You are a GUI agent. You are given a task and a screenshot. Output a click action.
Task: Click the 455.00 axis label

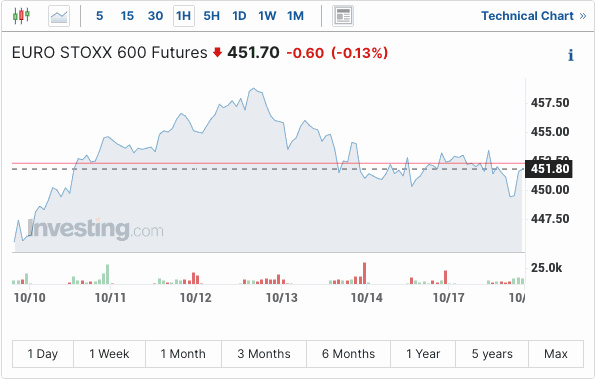tap(550, 132)
